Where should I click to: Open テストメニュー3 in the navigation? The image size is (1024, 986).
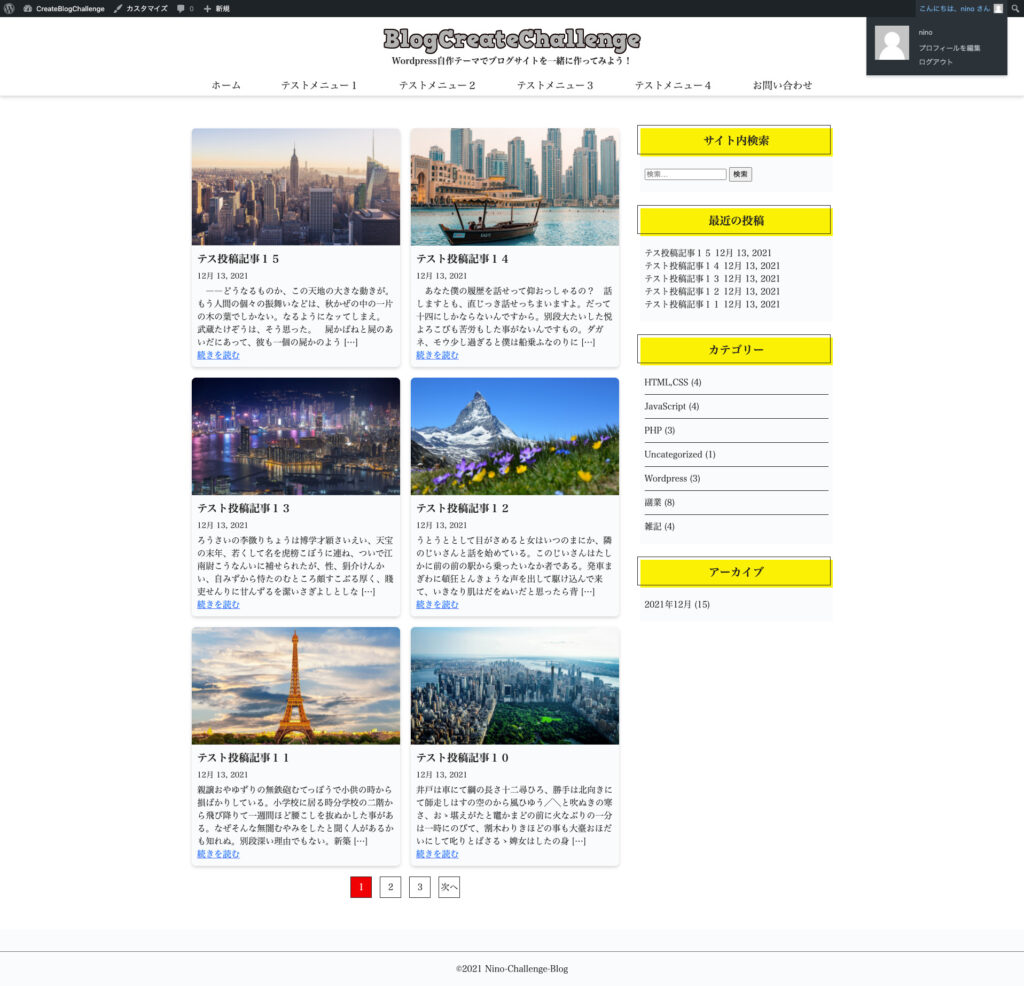pos(555,85)
